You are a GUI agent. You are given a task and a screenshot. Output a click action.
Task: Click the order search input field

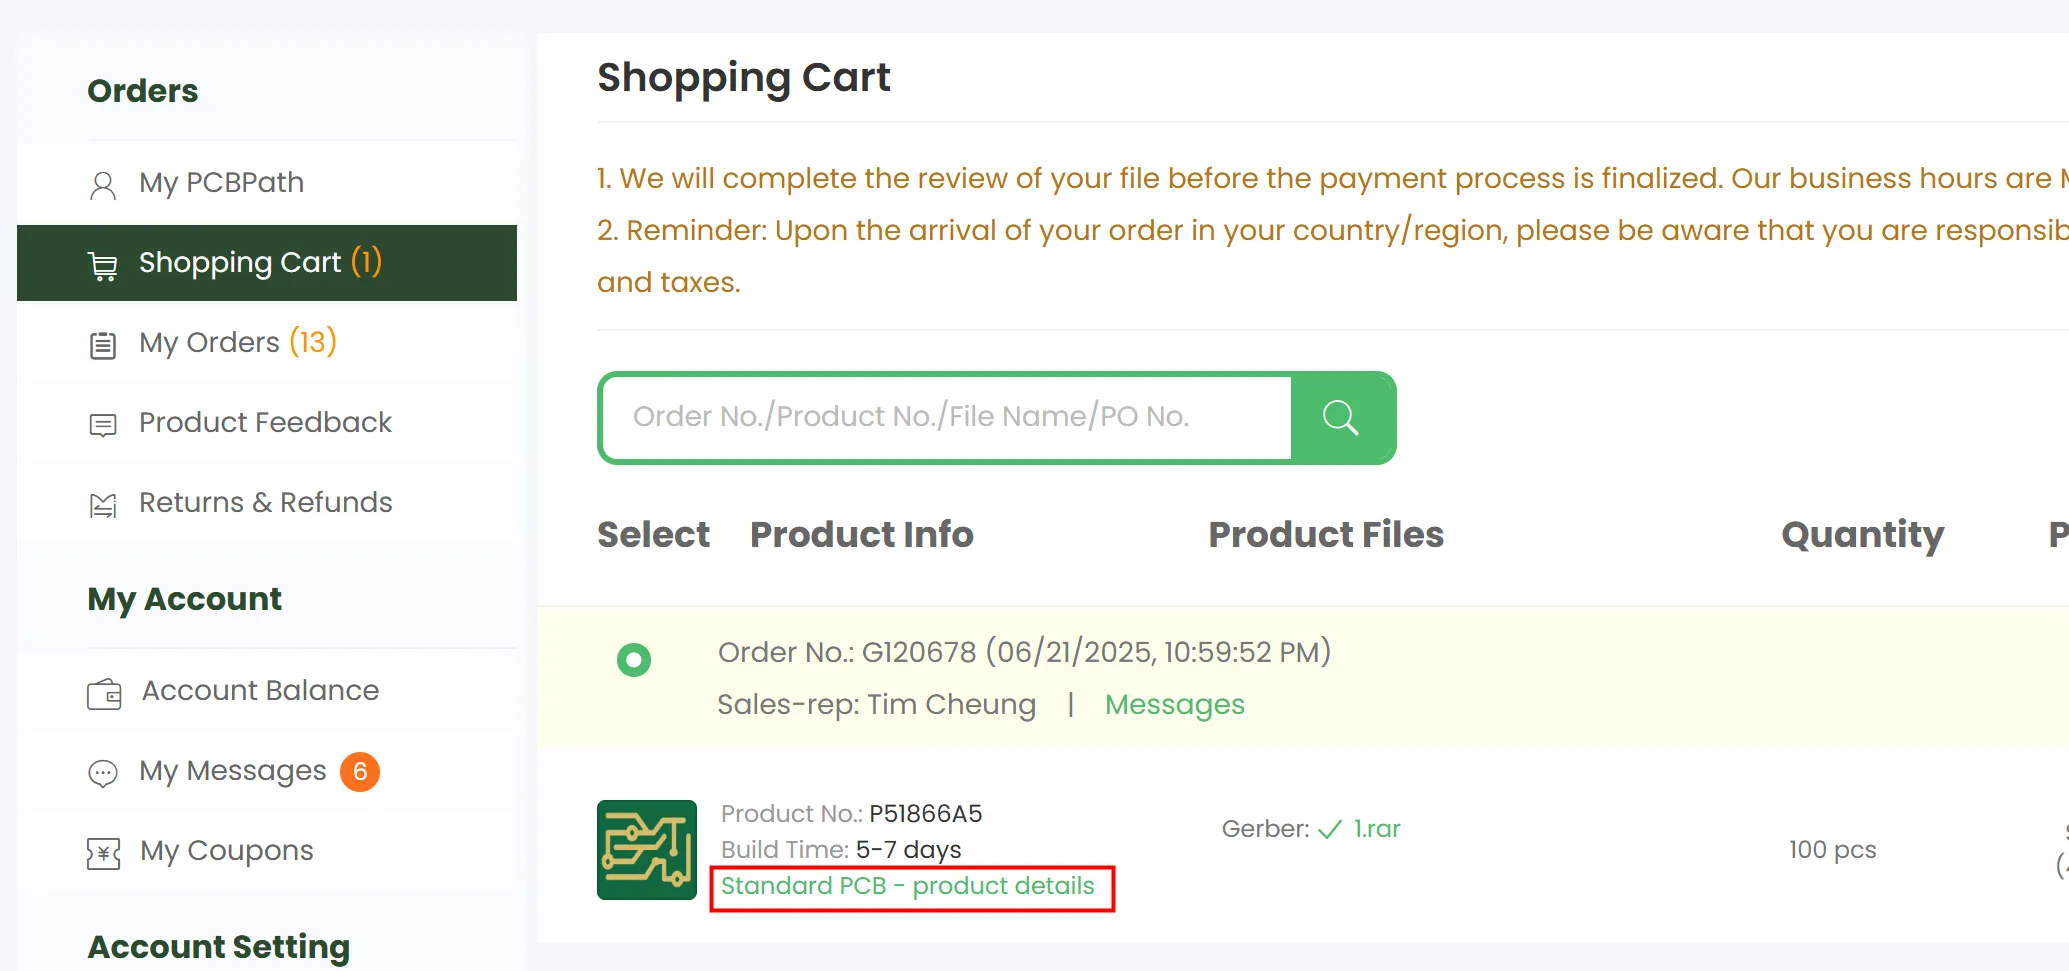click(x=946, y=417)
